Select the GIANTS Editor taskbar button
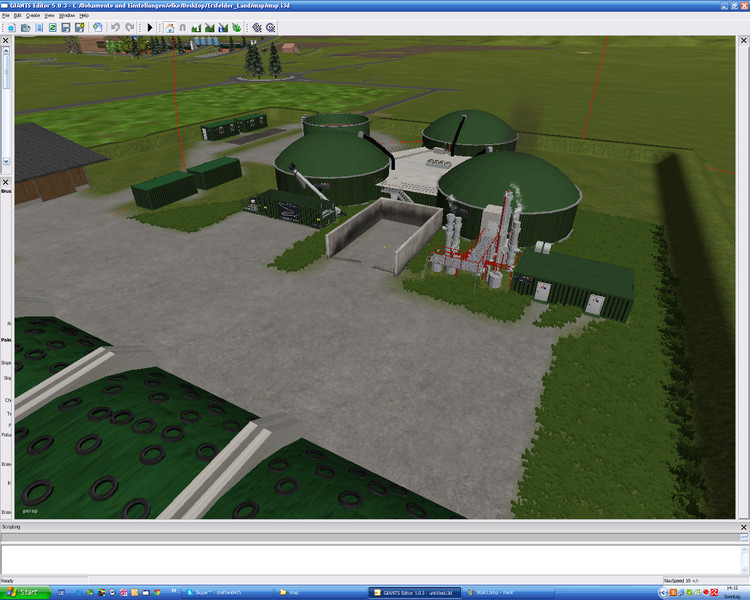 (x=414, y=593)
